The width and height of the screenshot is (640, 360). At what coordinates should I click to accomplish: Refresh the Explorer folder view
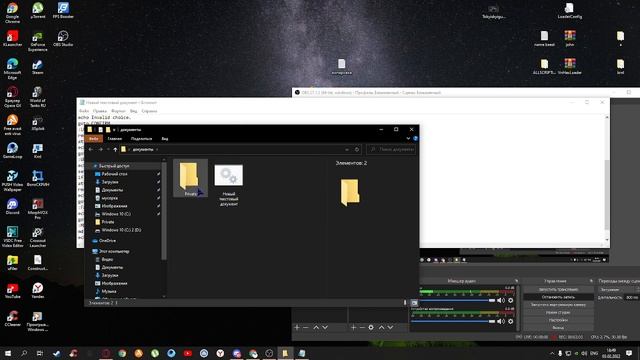click(357, 149)
